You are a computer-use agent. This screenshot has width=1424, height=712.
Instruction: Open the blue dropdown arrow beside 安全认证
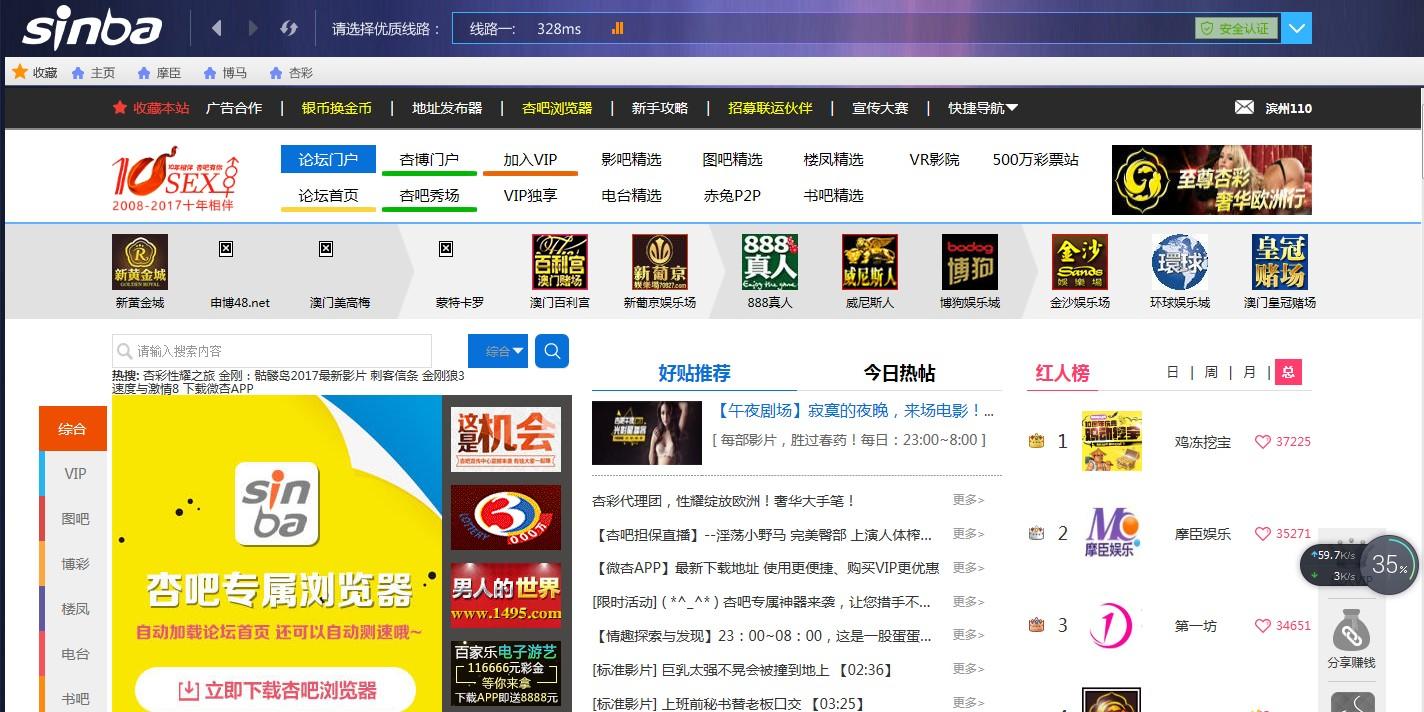pyautogui.click(x=1297, y=28)
